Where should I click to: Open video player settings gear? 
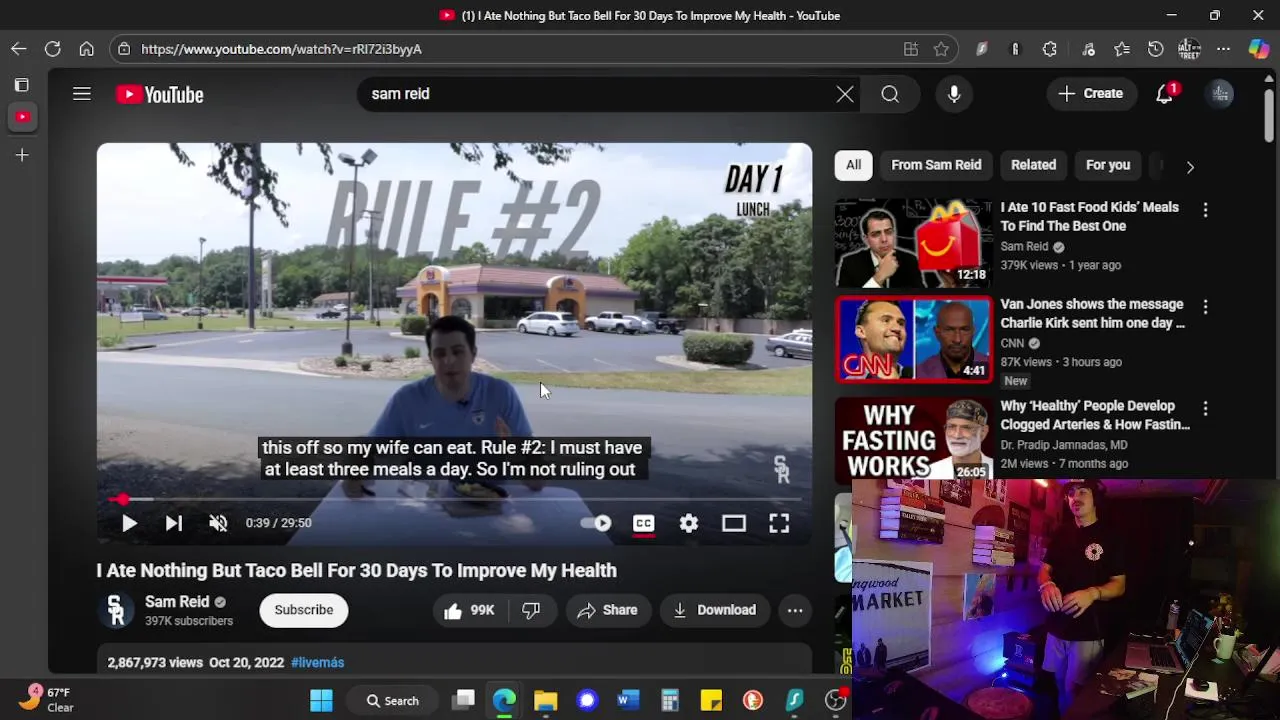[689, 523]
